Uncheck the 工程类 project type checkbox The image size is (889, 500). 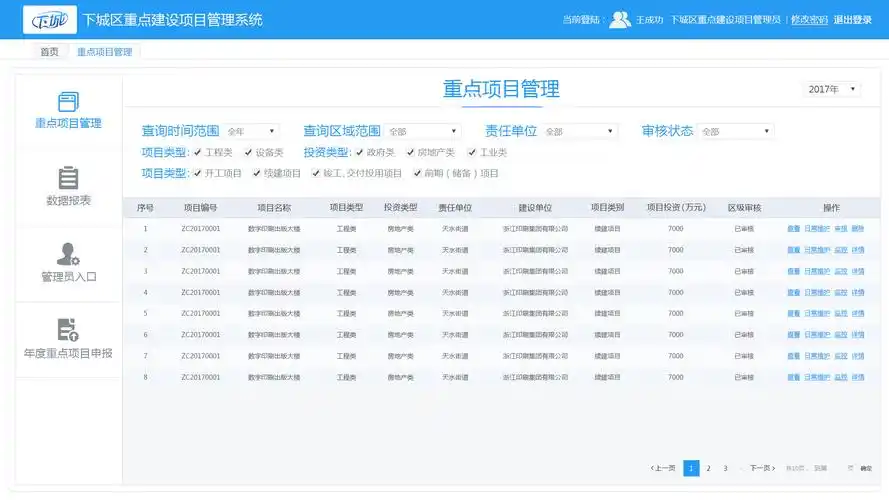[197, 152]
